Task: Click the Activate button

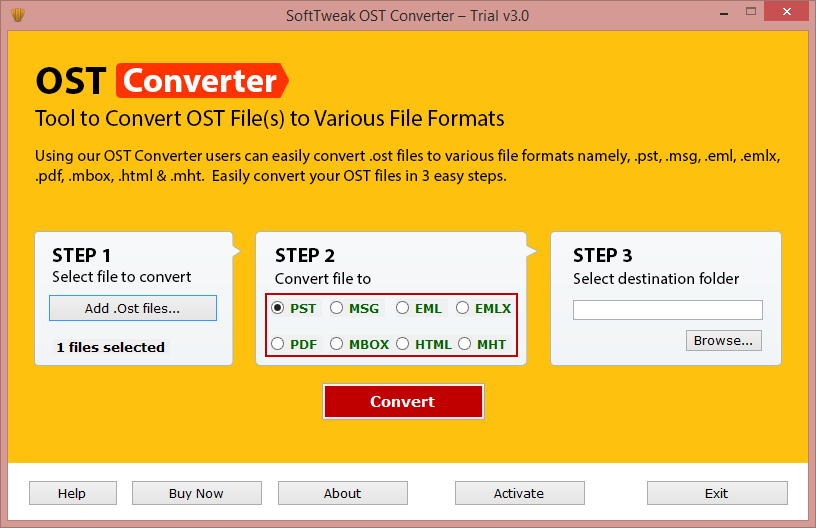Action: tap(520, 493)
